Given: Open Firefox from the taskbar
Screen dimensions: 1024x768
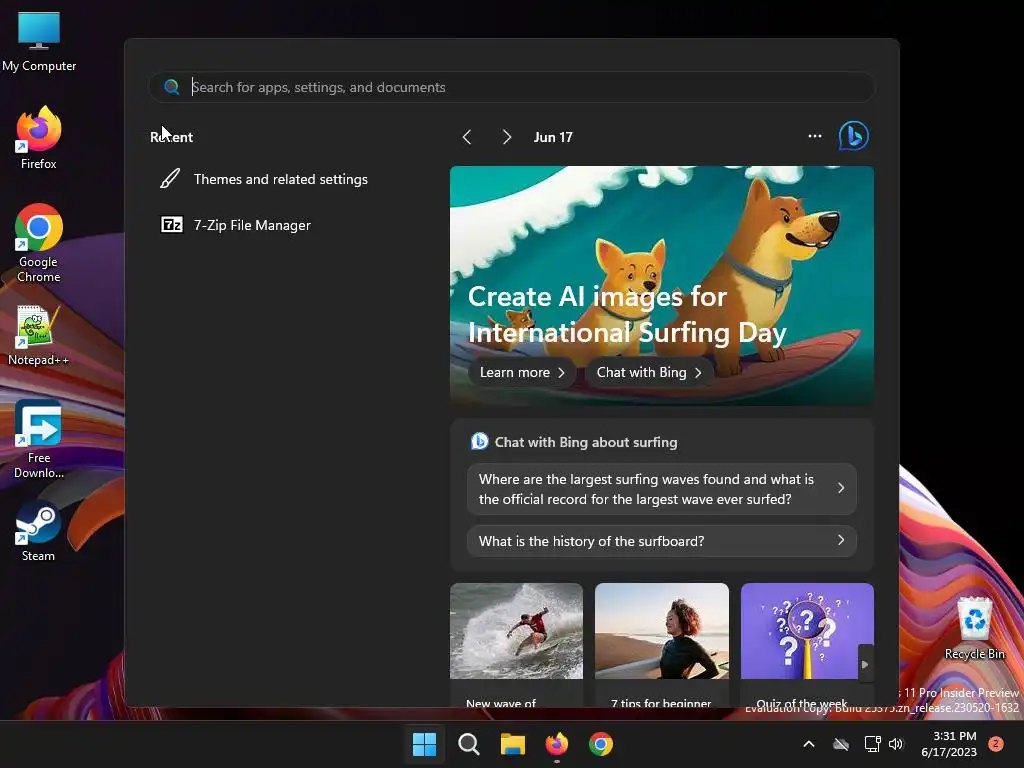Looking at the screenshot, I should pos(556,744).
